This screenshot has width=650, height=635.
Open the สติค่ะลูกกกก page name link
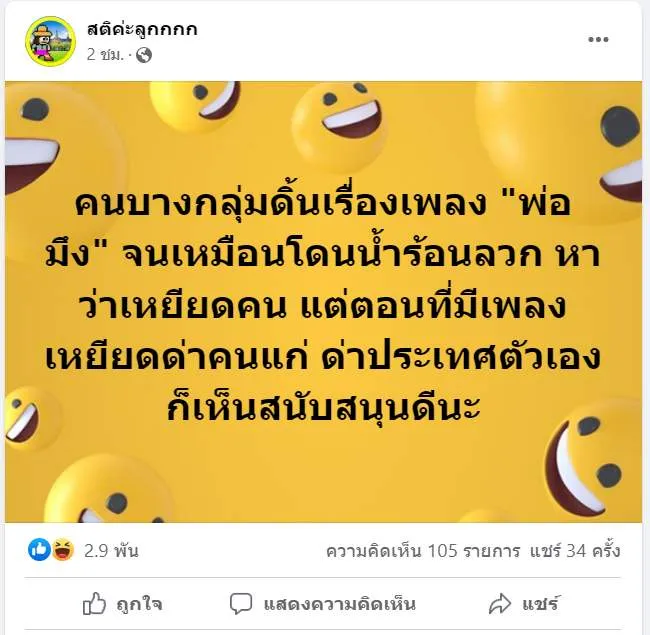[x=142, y=29]
